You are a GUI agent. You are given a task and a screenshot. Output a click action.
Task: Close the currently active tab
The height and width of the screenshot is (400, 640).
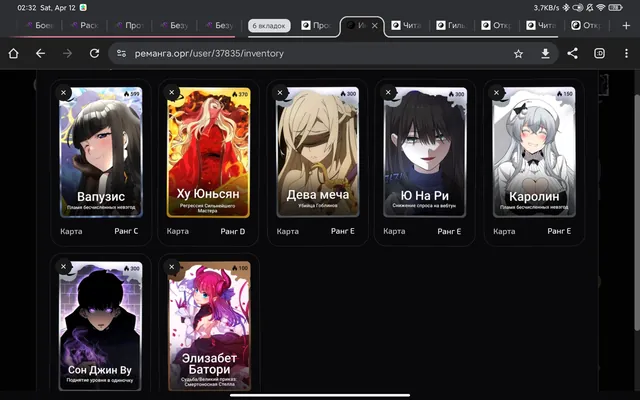pyautogui.click(x=375, y=25)
